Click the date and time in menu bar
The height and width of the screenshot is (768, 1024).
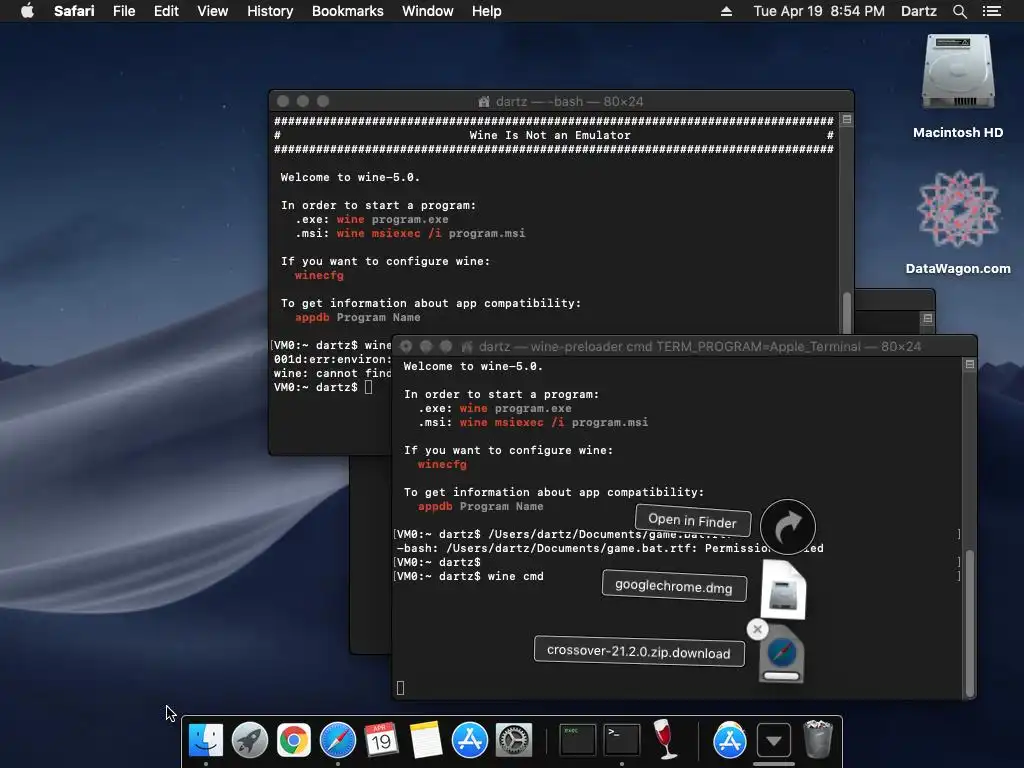(819, 11)
